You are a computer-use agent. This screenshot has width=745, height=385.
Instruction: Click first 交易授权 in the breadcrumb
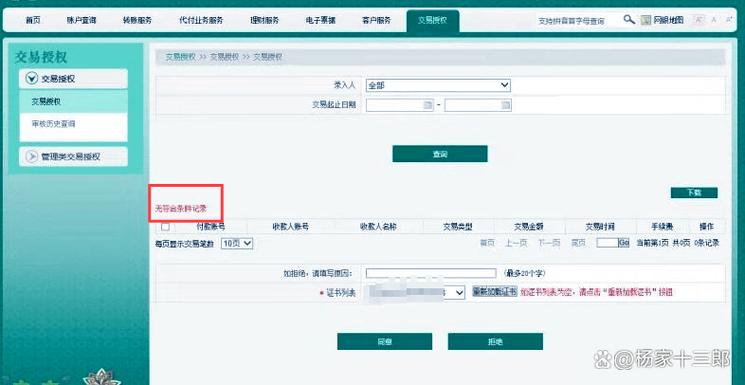pos(180,57)
